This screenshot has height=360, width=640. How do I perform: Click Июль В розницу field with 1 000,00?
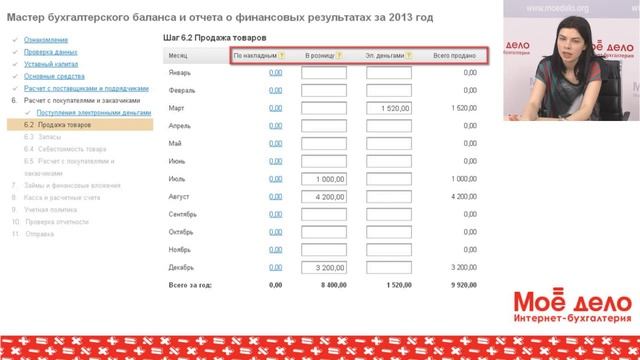point(324,179)
